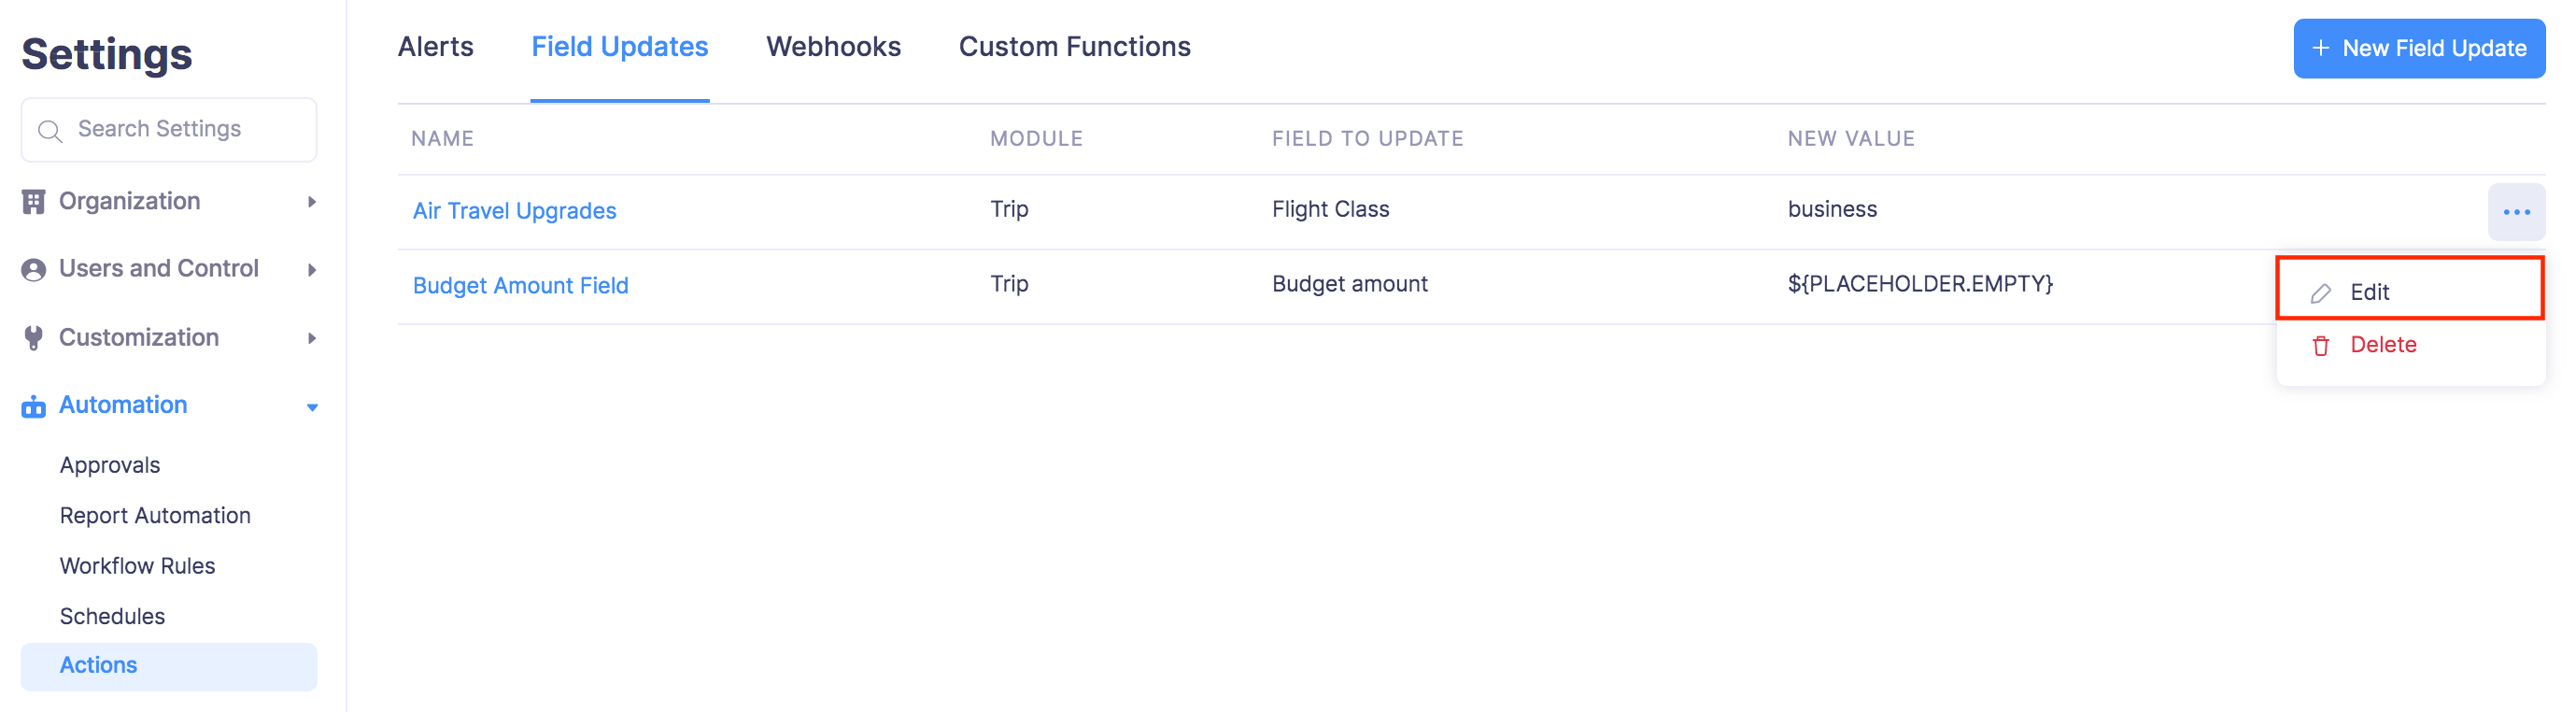This screenshot has height=712, width=2576.
Task: Choose Delete from the context menu
Action: pyautogui.click(x=2384, y=344)
